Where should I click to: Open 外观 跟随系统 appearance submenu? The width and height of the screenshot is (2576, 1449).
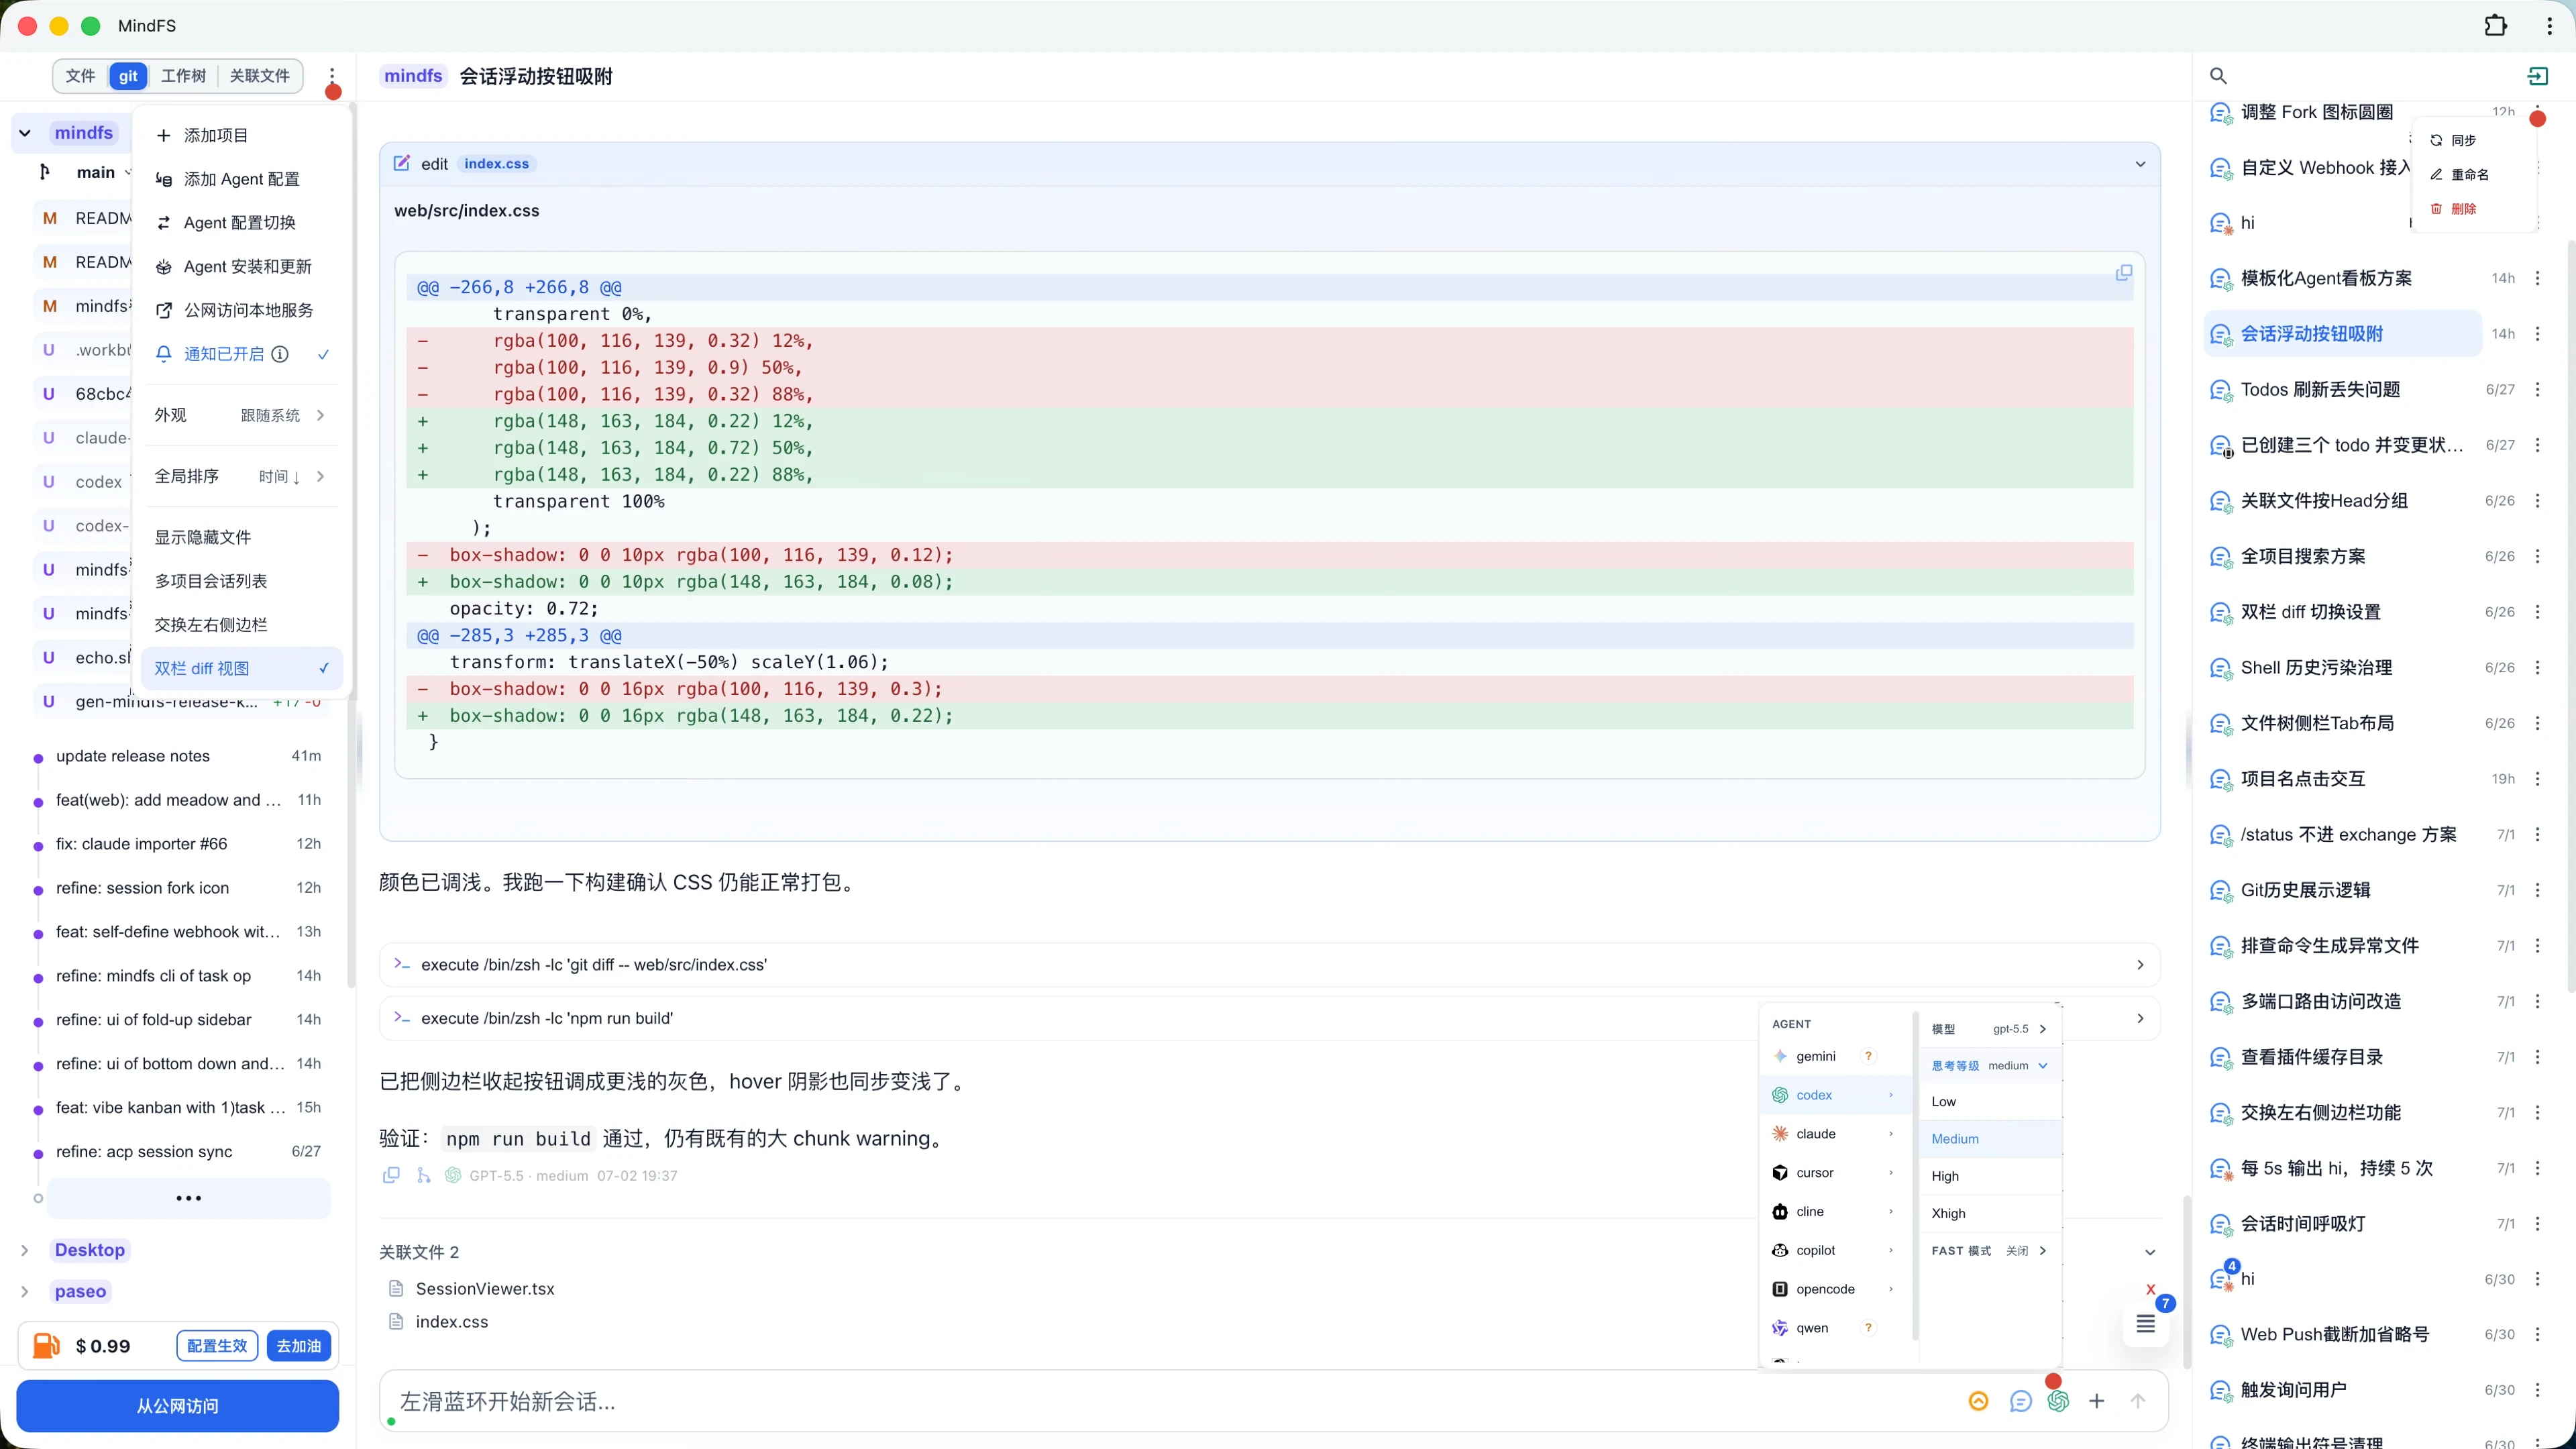(x=241, y=415)
